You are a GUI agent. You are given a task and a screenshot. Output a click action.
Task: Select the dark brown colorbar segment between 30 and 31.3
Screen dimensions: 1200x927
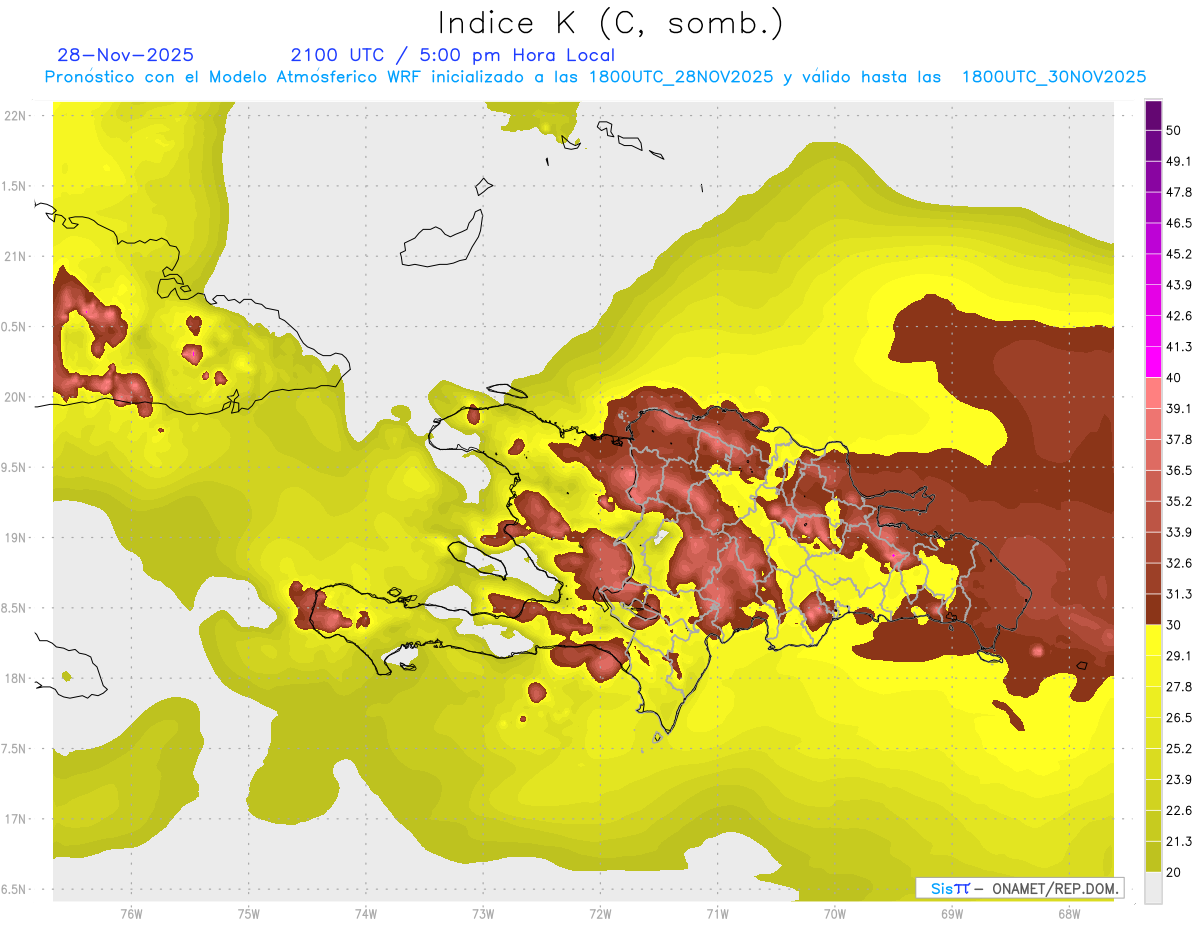(1153, 610)
